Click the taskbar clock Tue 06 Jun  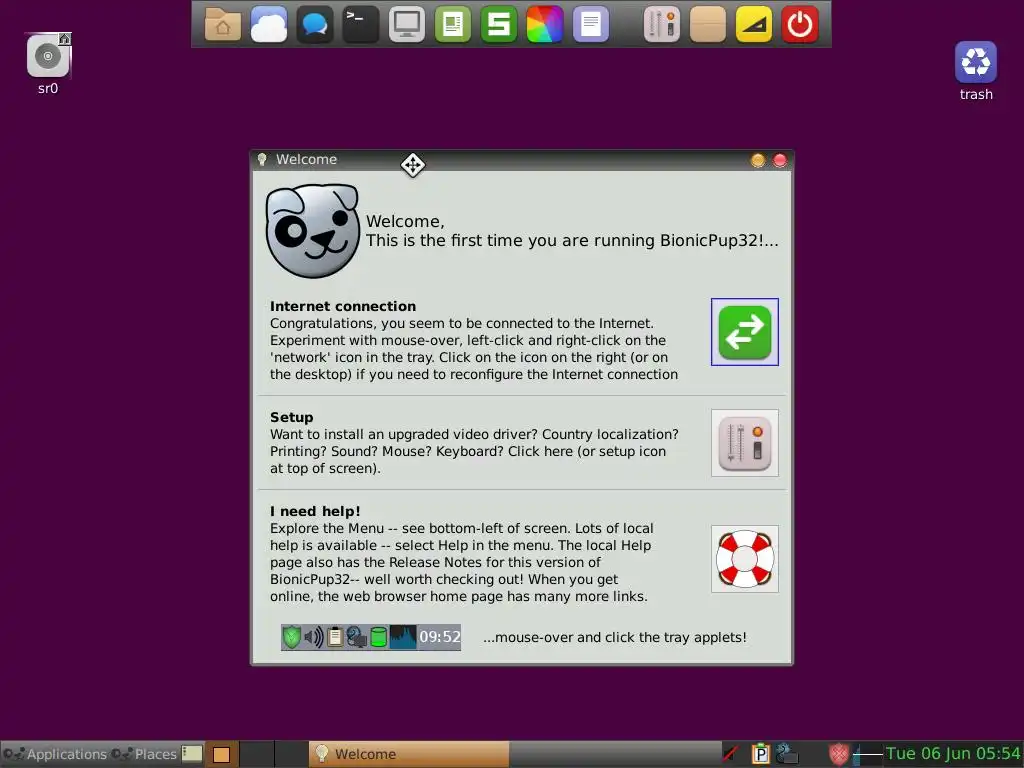[x=953, y=754]
